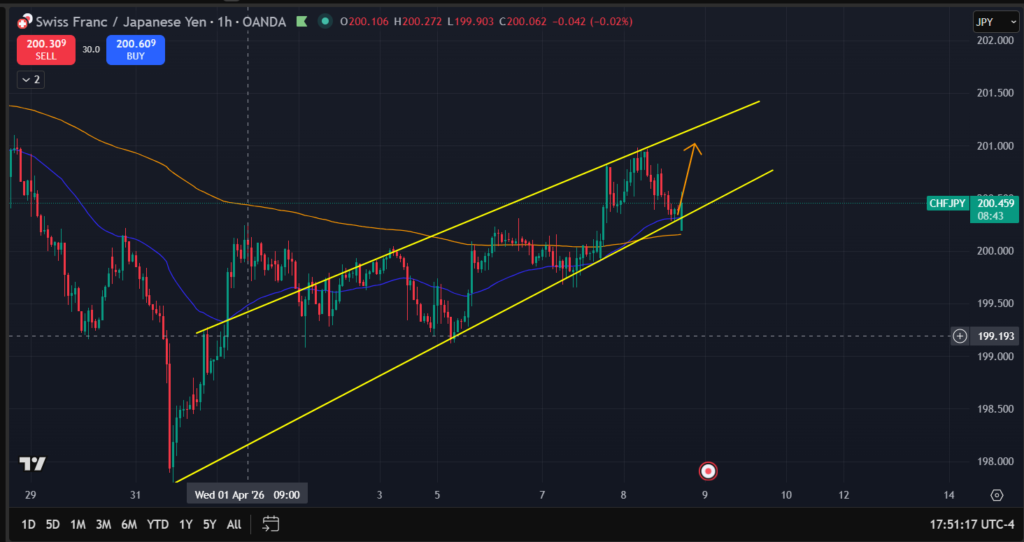Click the CHFJPY price label on the scale
The image size is (1024, 542).
tap(947, 204)
